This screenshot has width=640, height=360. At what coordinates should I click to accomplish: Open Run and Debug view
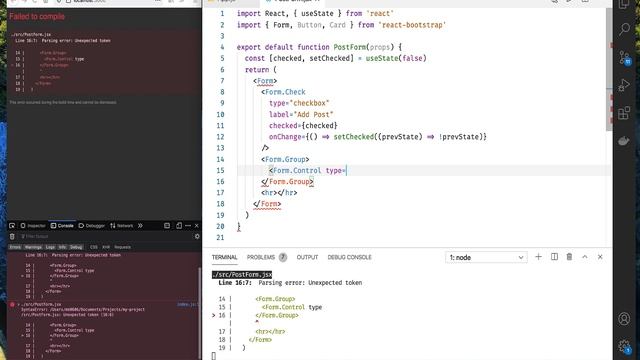(624, 85)
